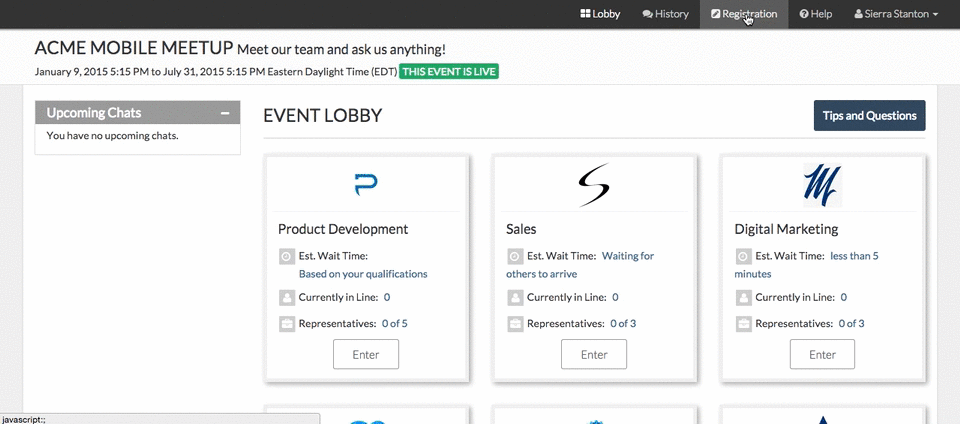Open the Sierra Stanton user dropdown
Viewport: 960px width, 424px height.
point(896,14)
